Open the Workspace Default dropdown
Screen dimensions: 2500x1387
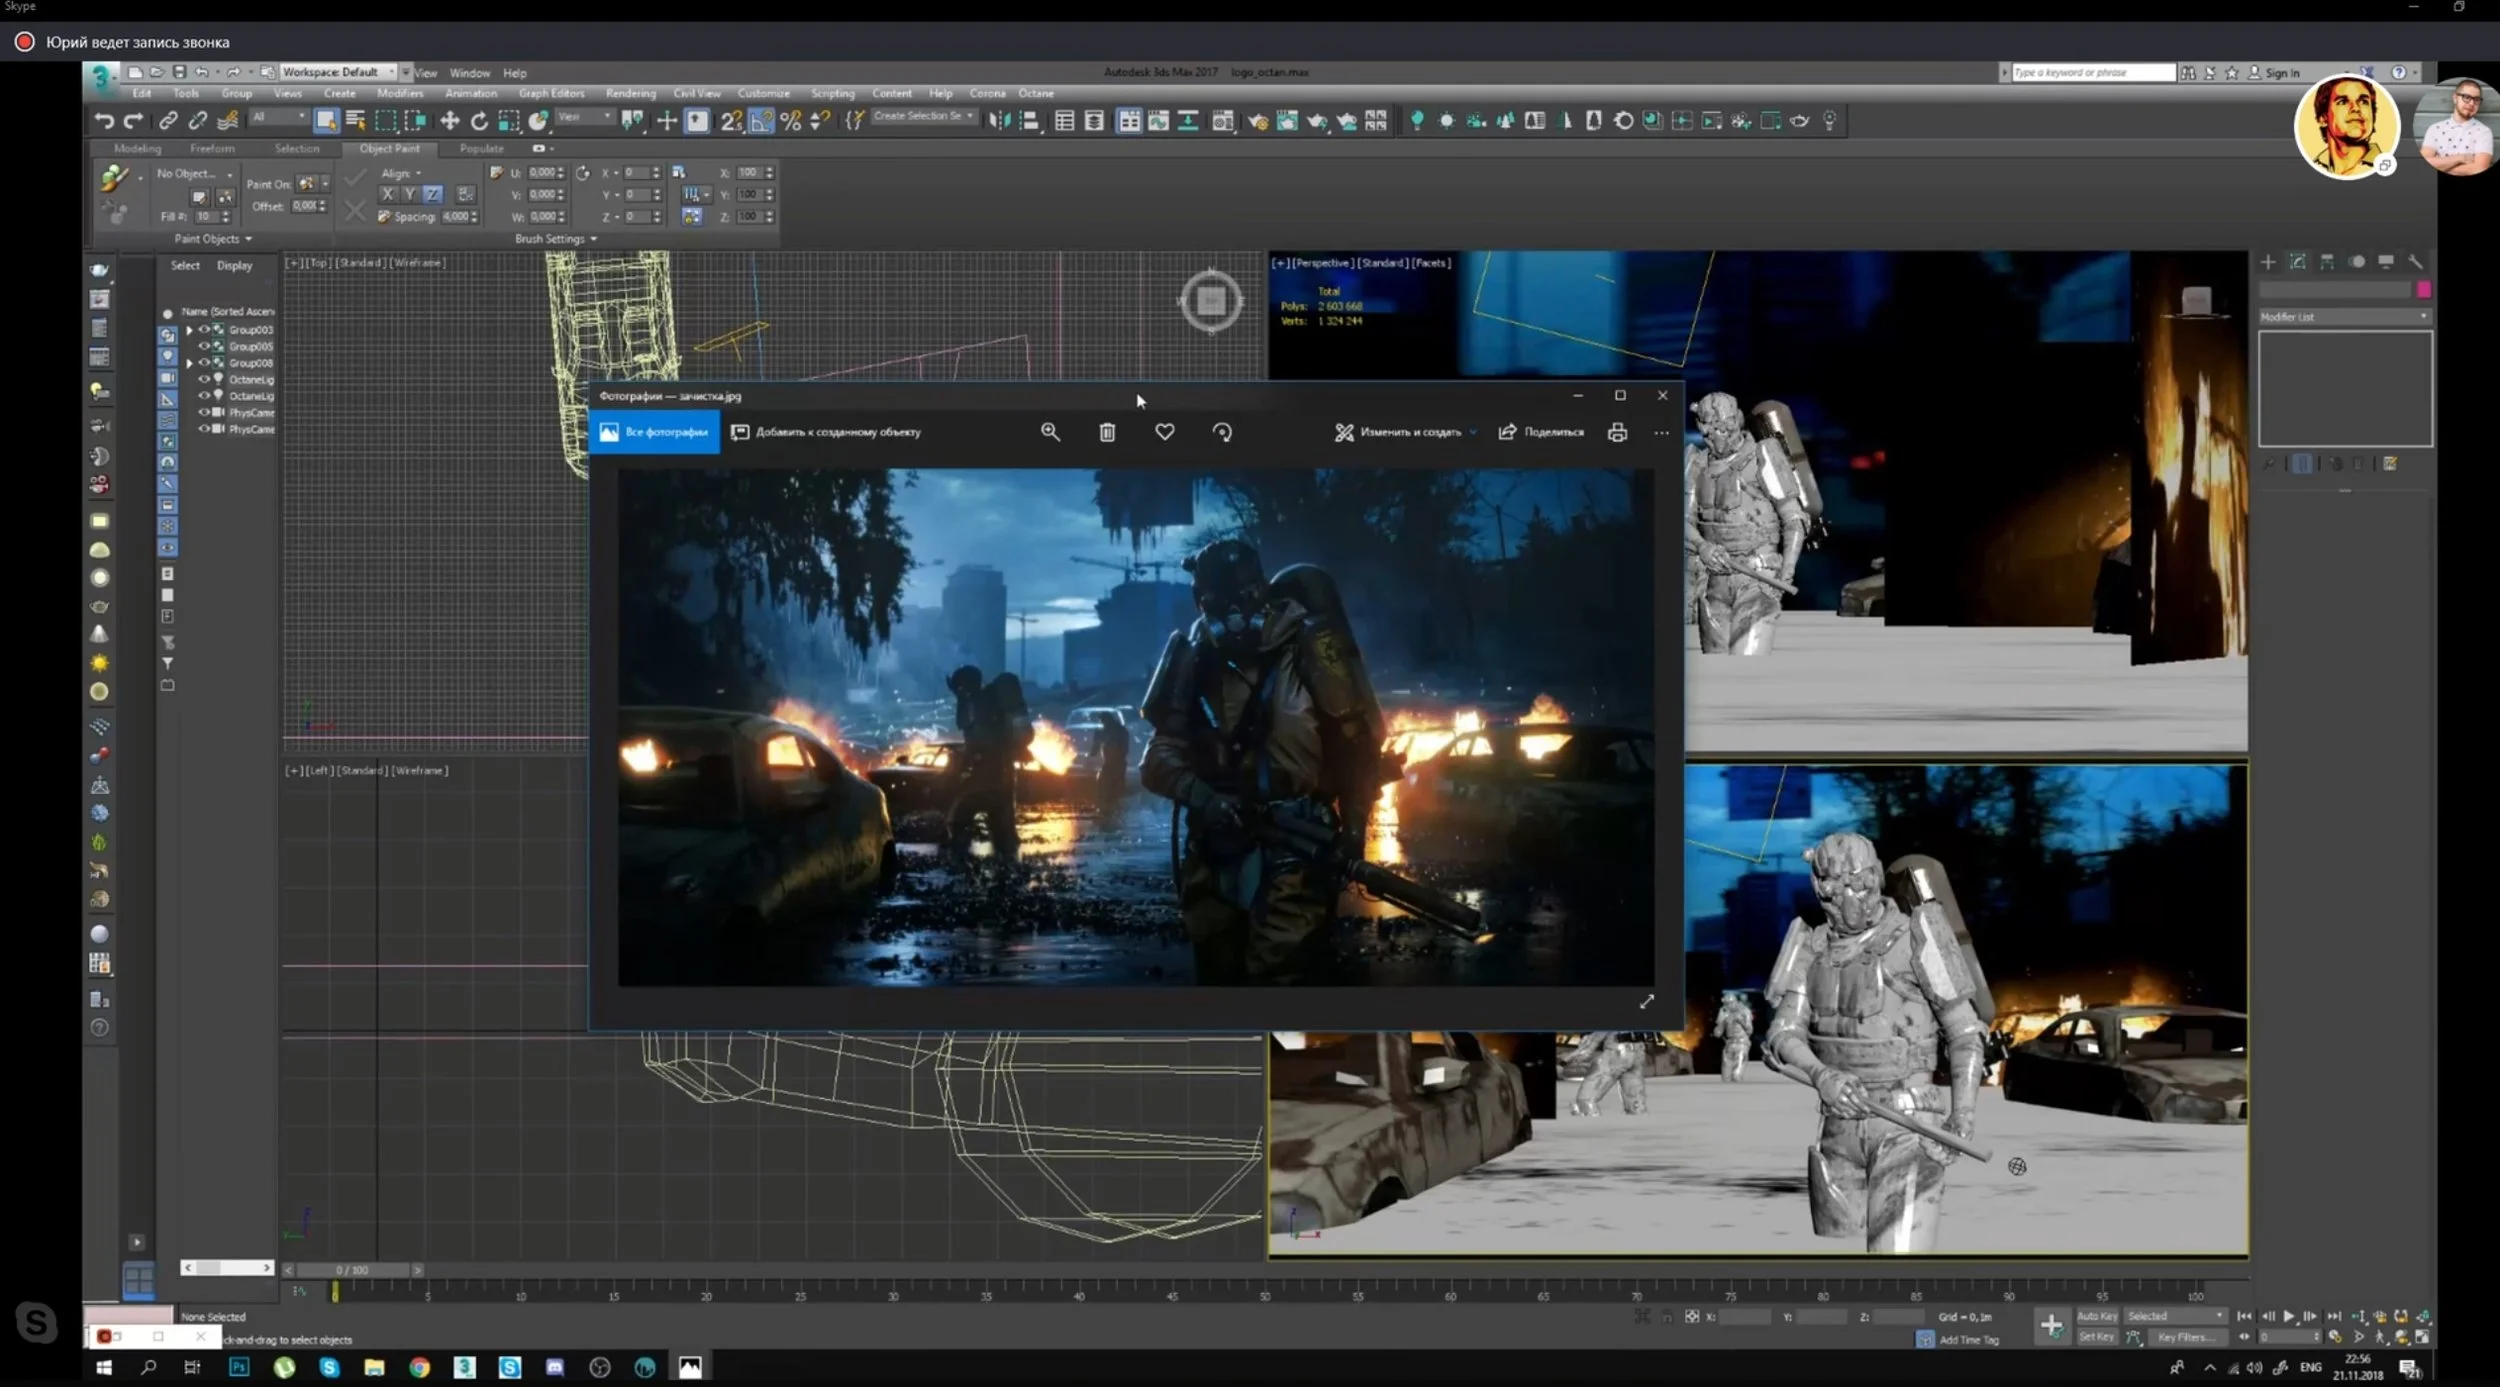click(x=338, y=72)
